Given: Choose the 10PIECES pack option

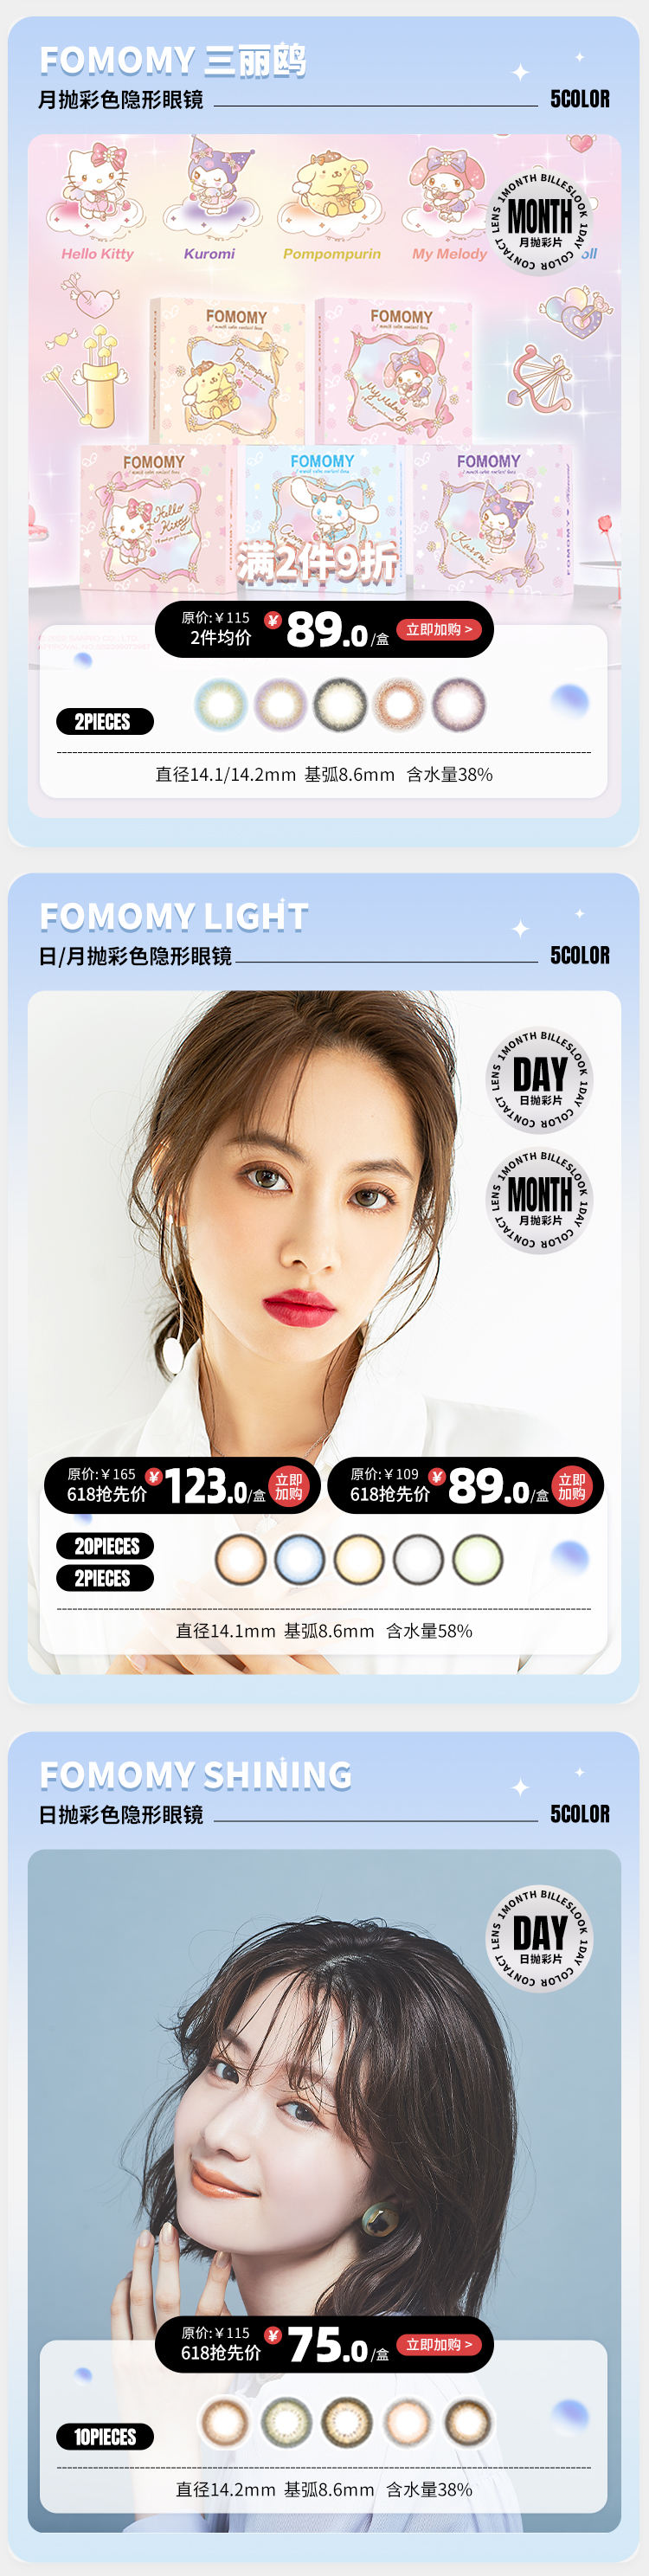Looking at the screenshot, I should [x=105, y=2437].
